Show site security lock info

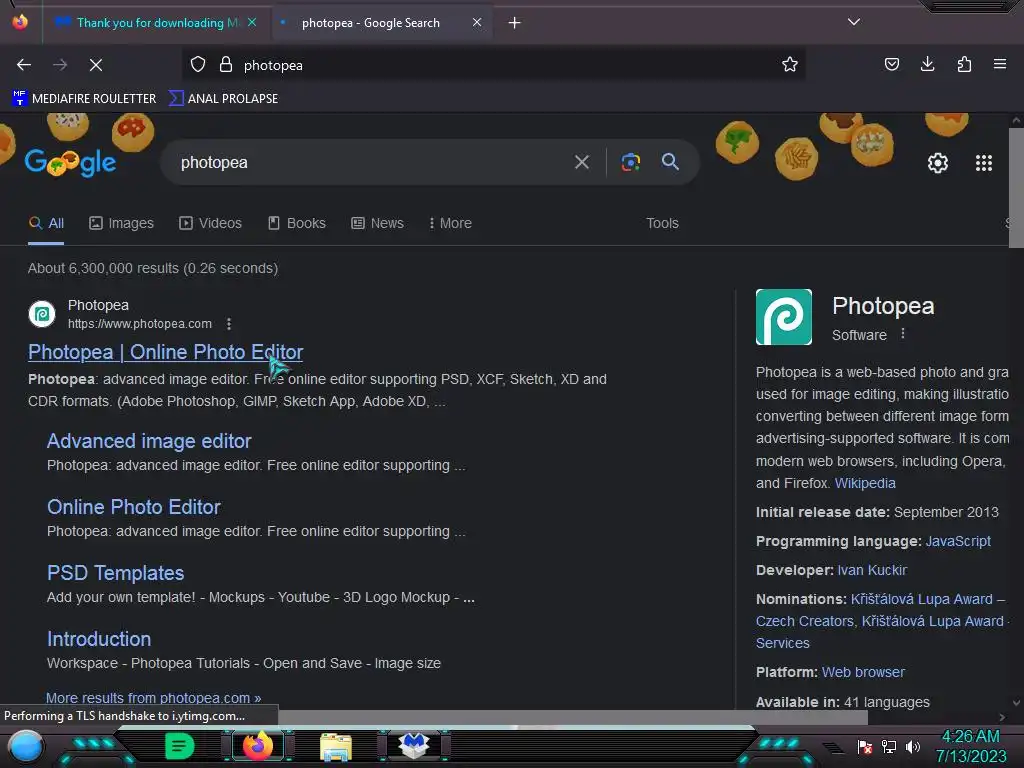click(x=226, y=65)
